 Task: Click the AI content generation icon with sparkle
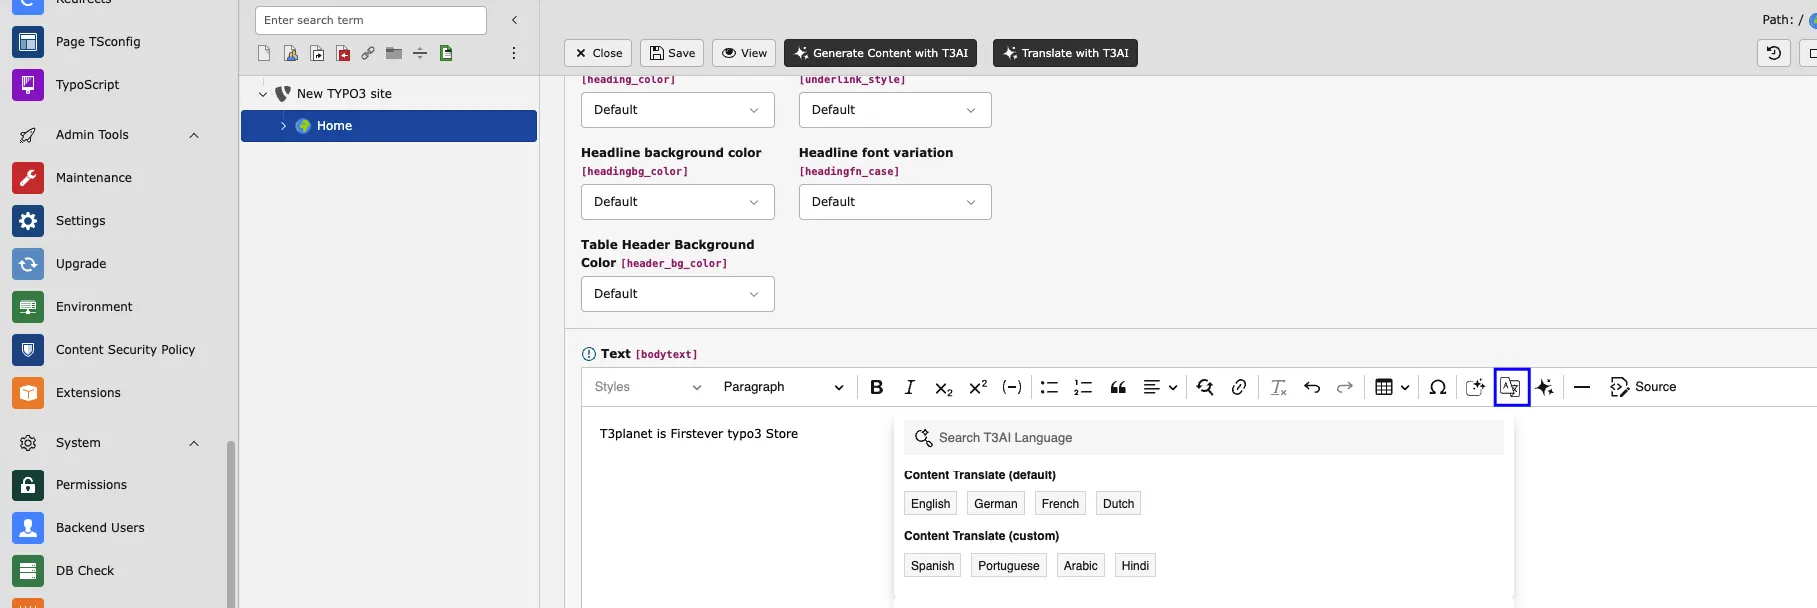[x=1475, y=387]
